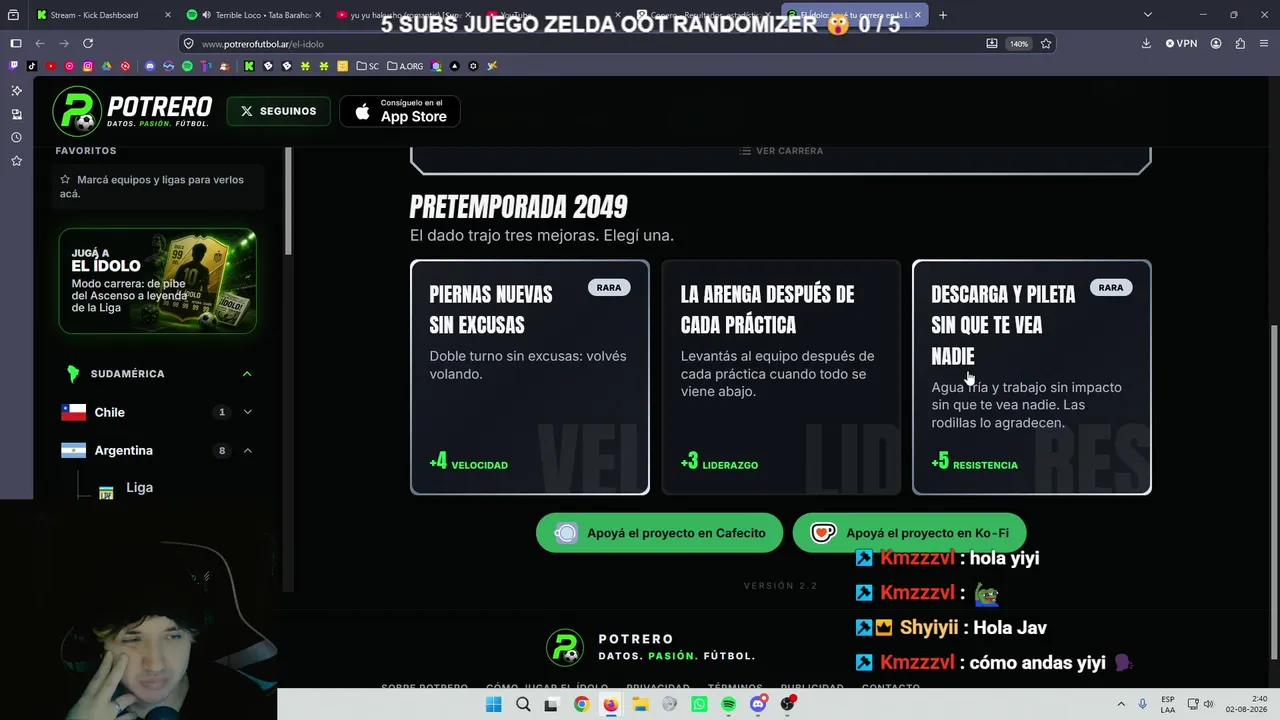This screenshot has height=720, width=1280.
Task: Open the TikTok bookmark icon
Action: tap(32, 66)
